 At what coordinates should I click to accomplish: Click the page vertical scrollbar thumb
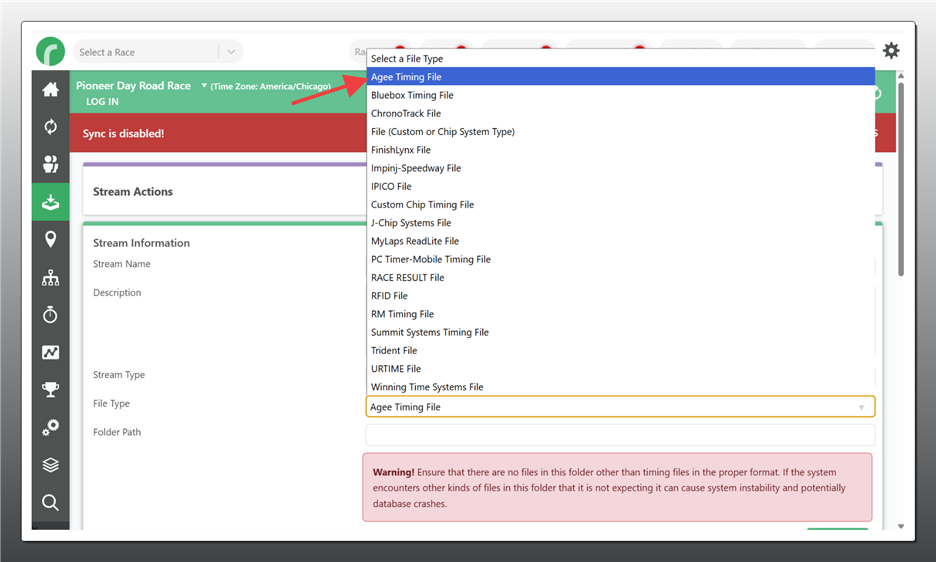901,179
